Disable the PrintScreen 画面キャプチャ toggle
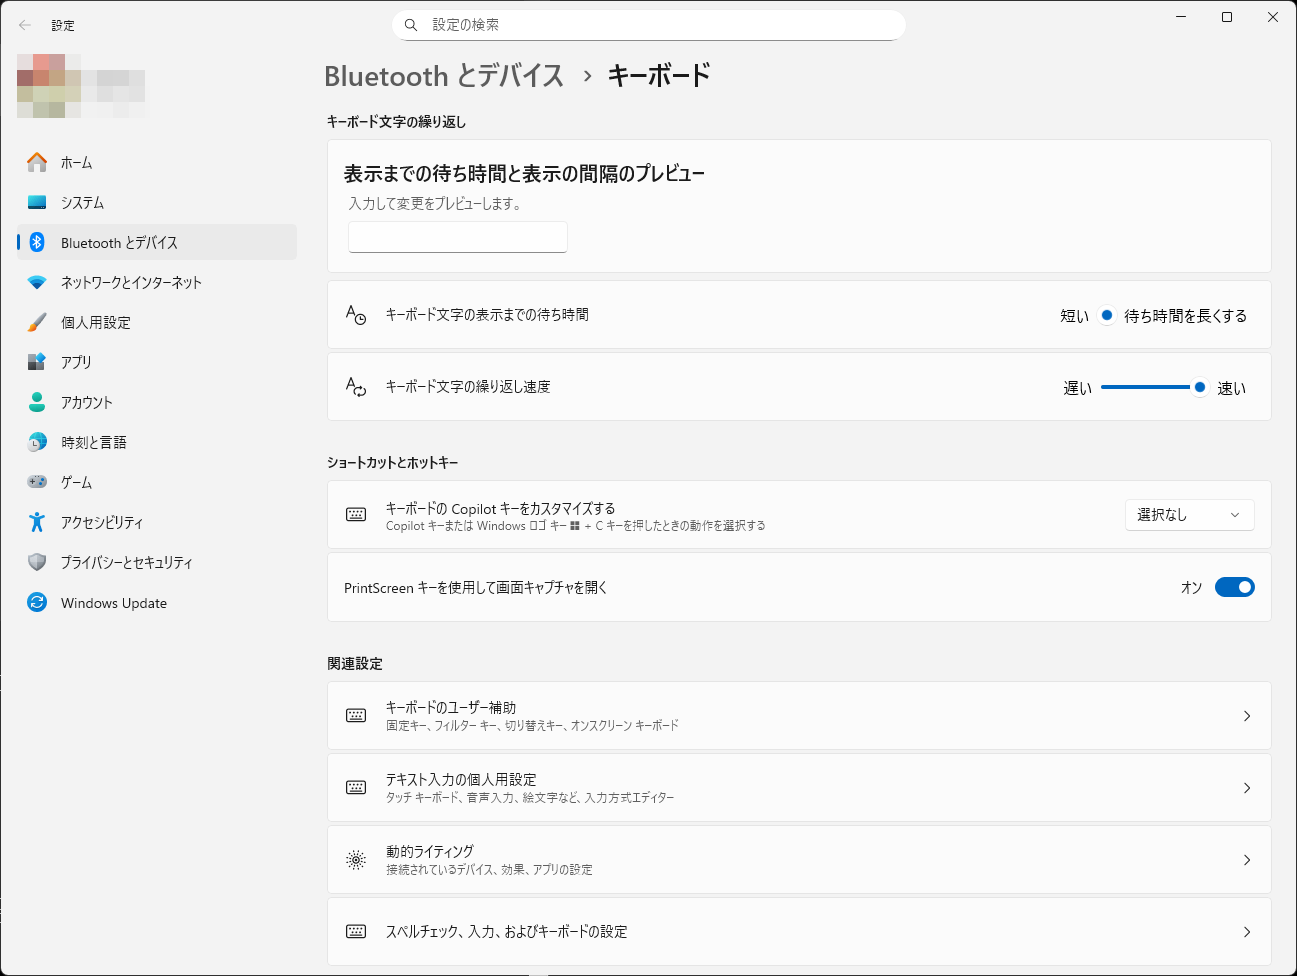 pyautogui.click(x=1235, y=587)
